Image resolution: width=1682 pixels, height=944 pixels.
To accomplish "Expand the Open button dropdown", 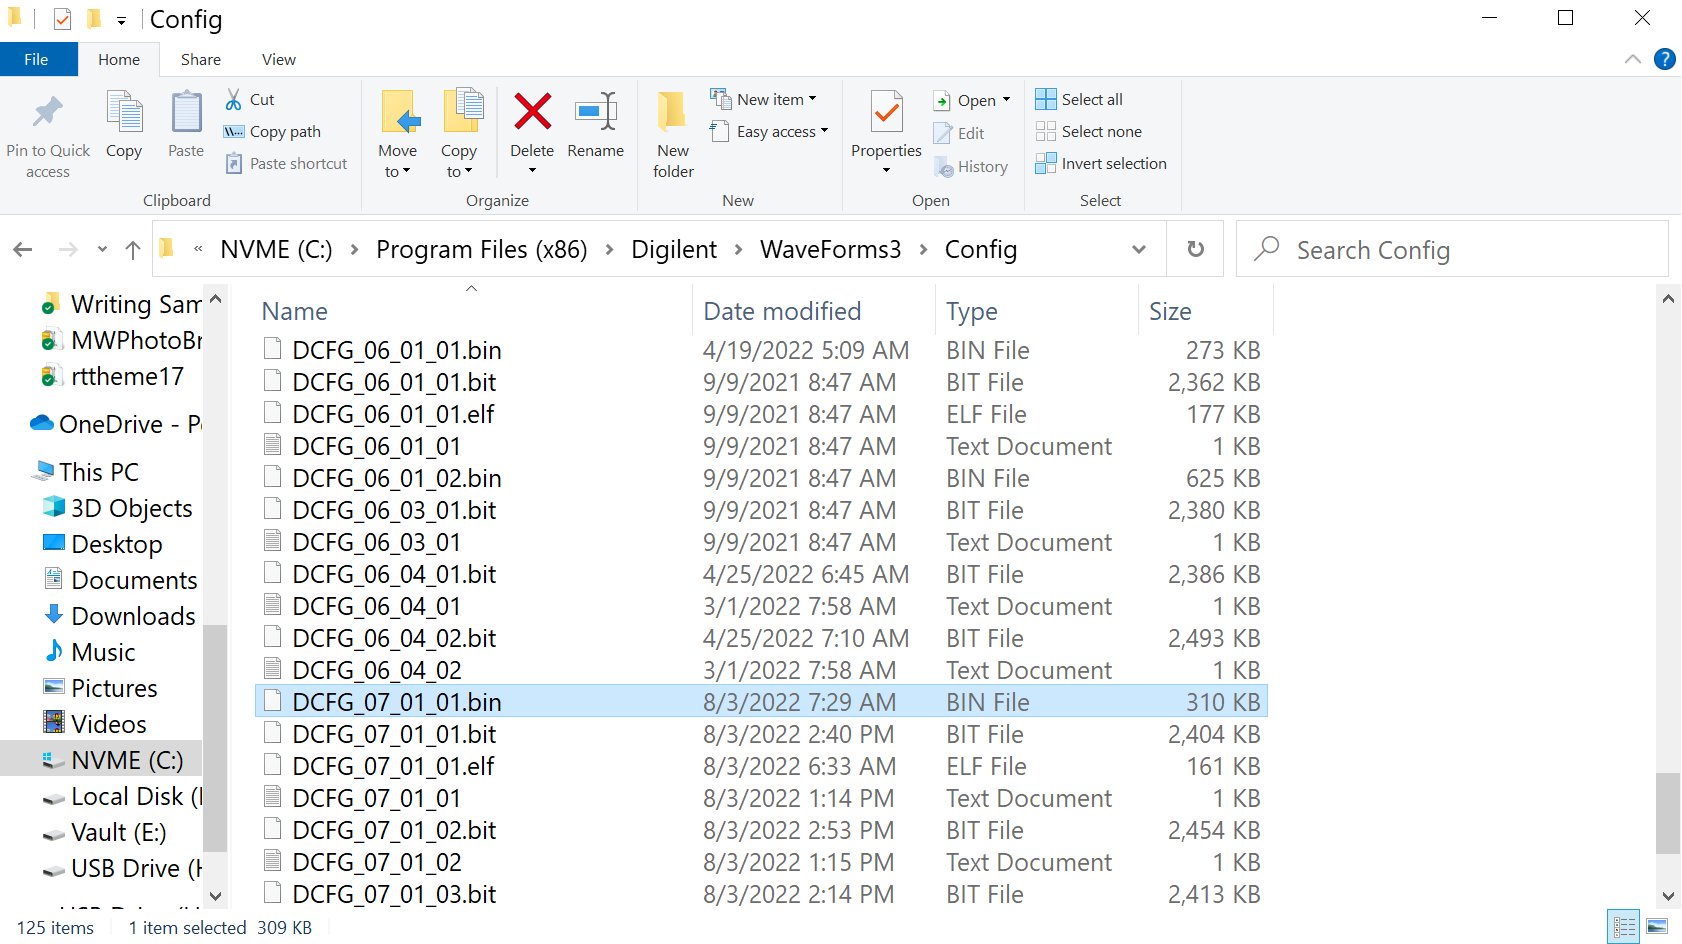I will click(1006, 99).
